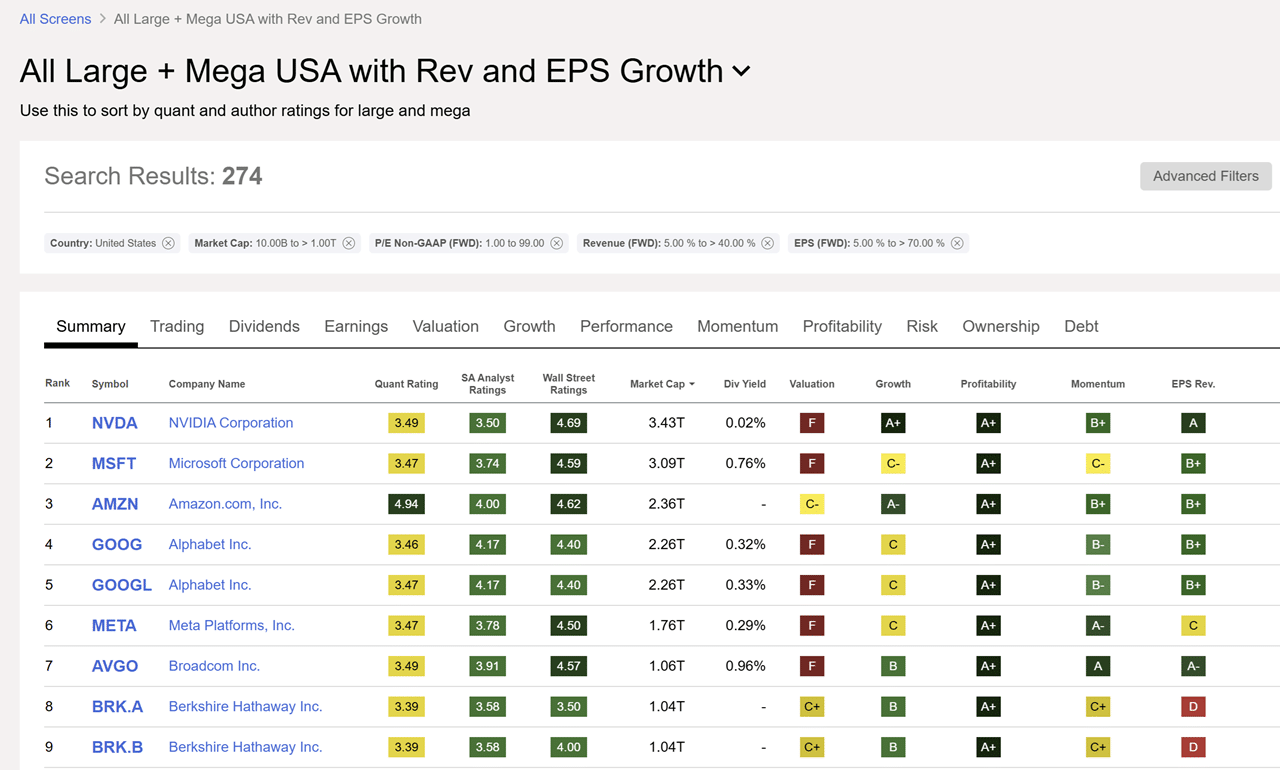1280x770 pixels.
Task: Remove the P/E Non-GAAP (FWD) filter
Action: tap(557, 243)
